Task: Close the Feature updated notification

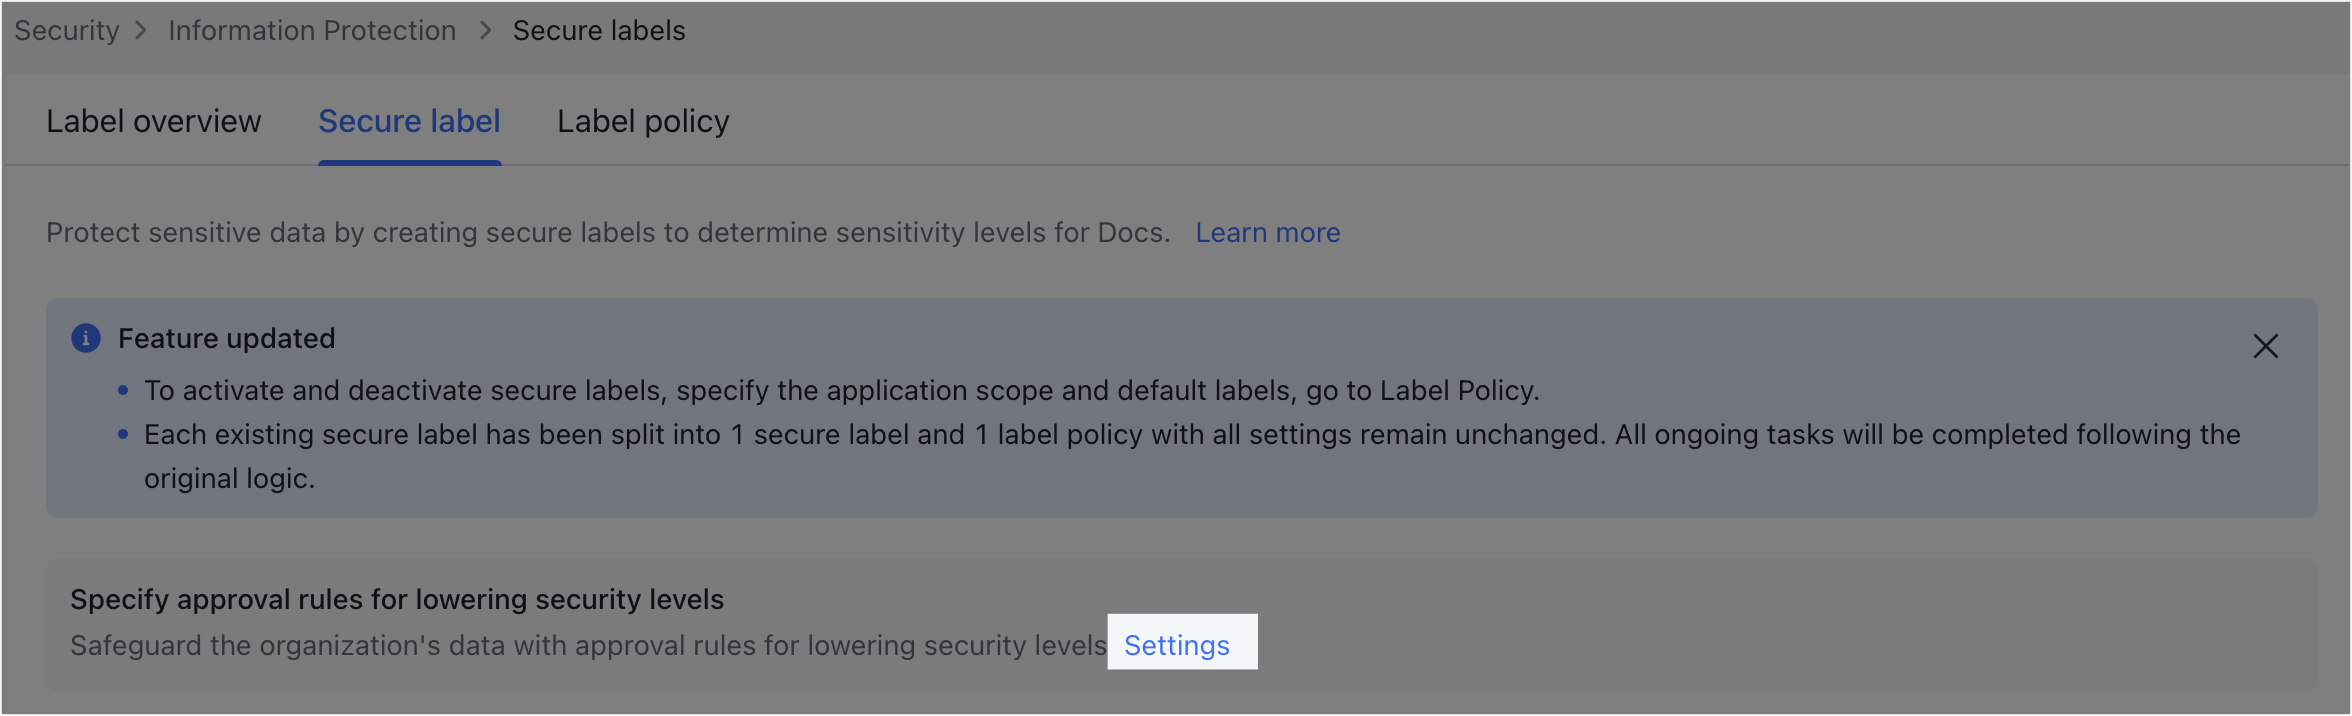Action: coord(2266,346)
